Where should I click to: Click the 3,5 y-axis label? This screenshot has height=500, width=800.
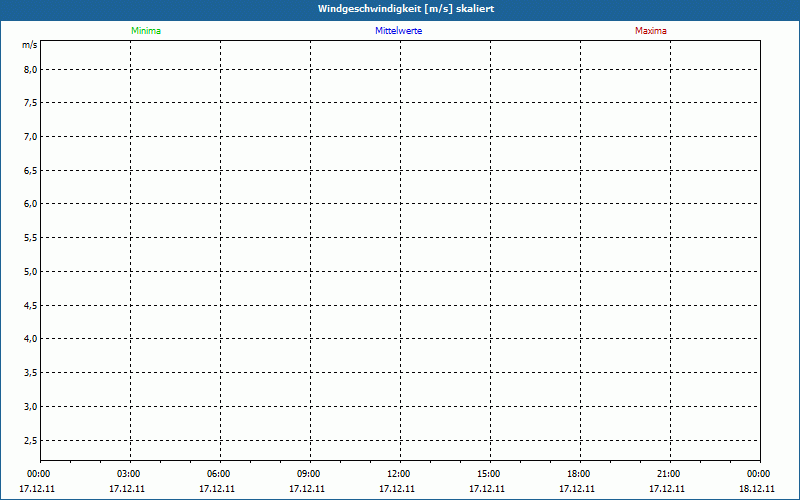pos(31,372)
